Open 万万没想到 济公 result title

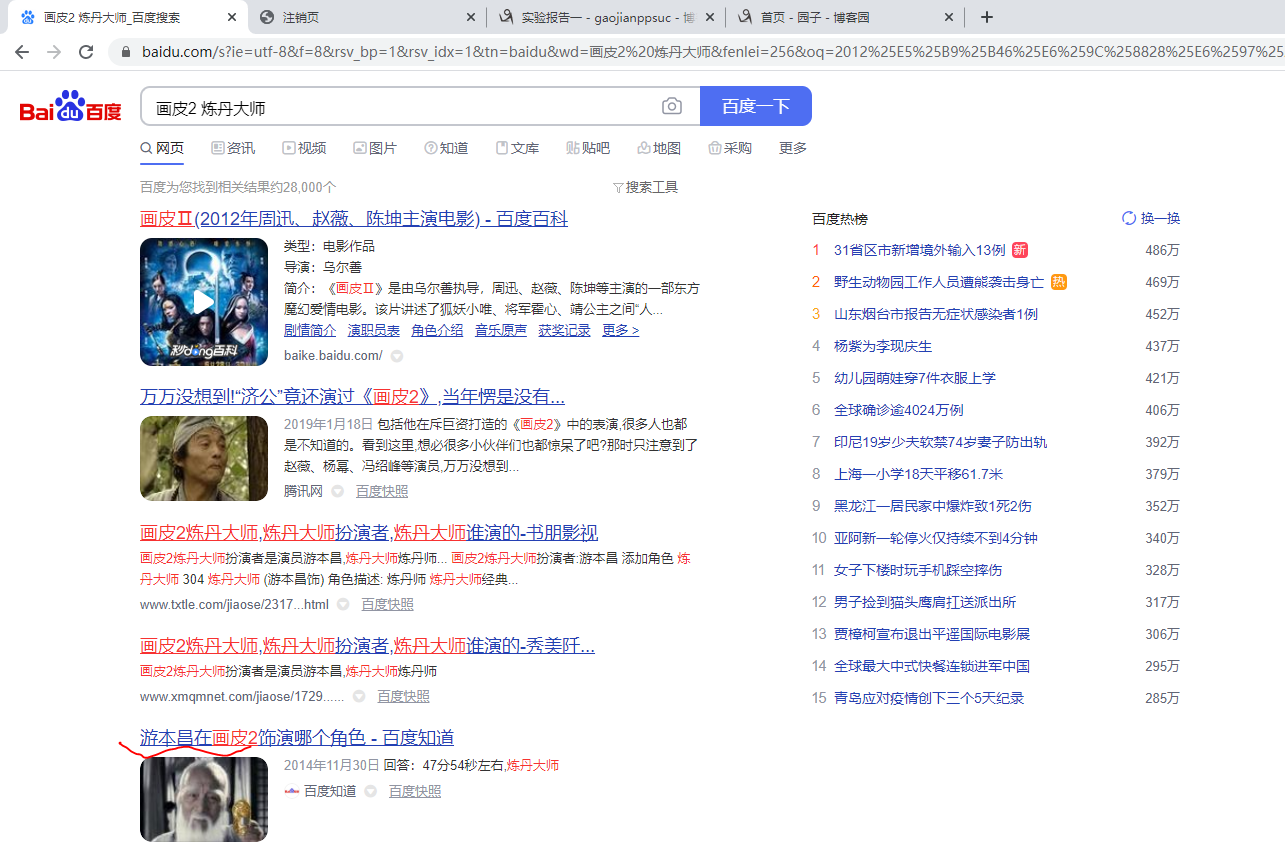(352, 396)
